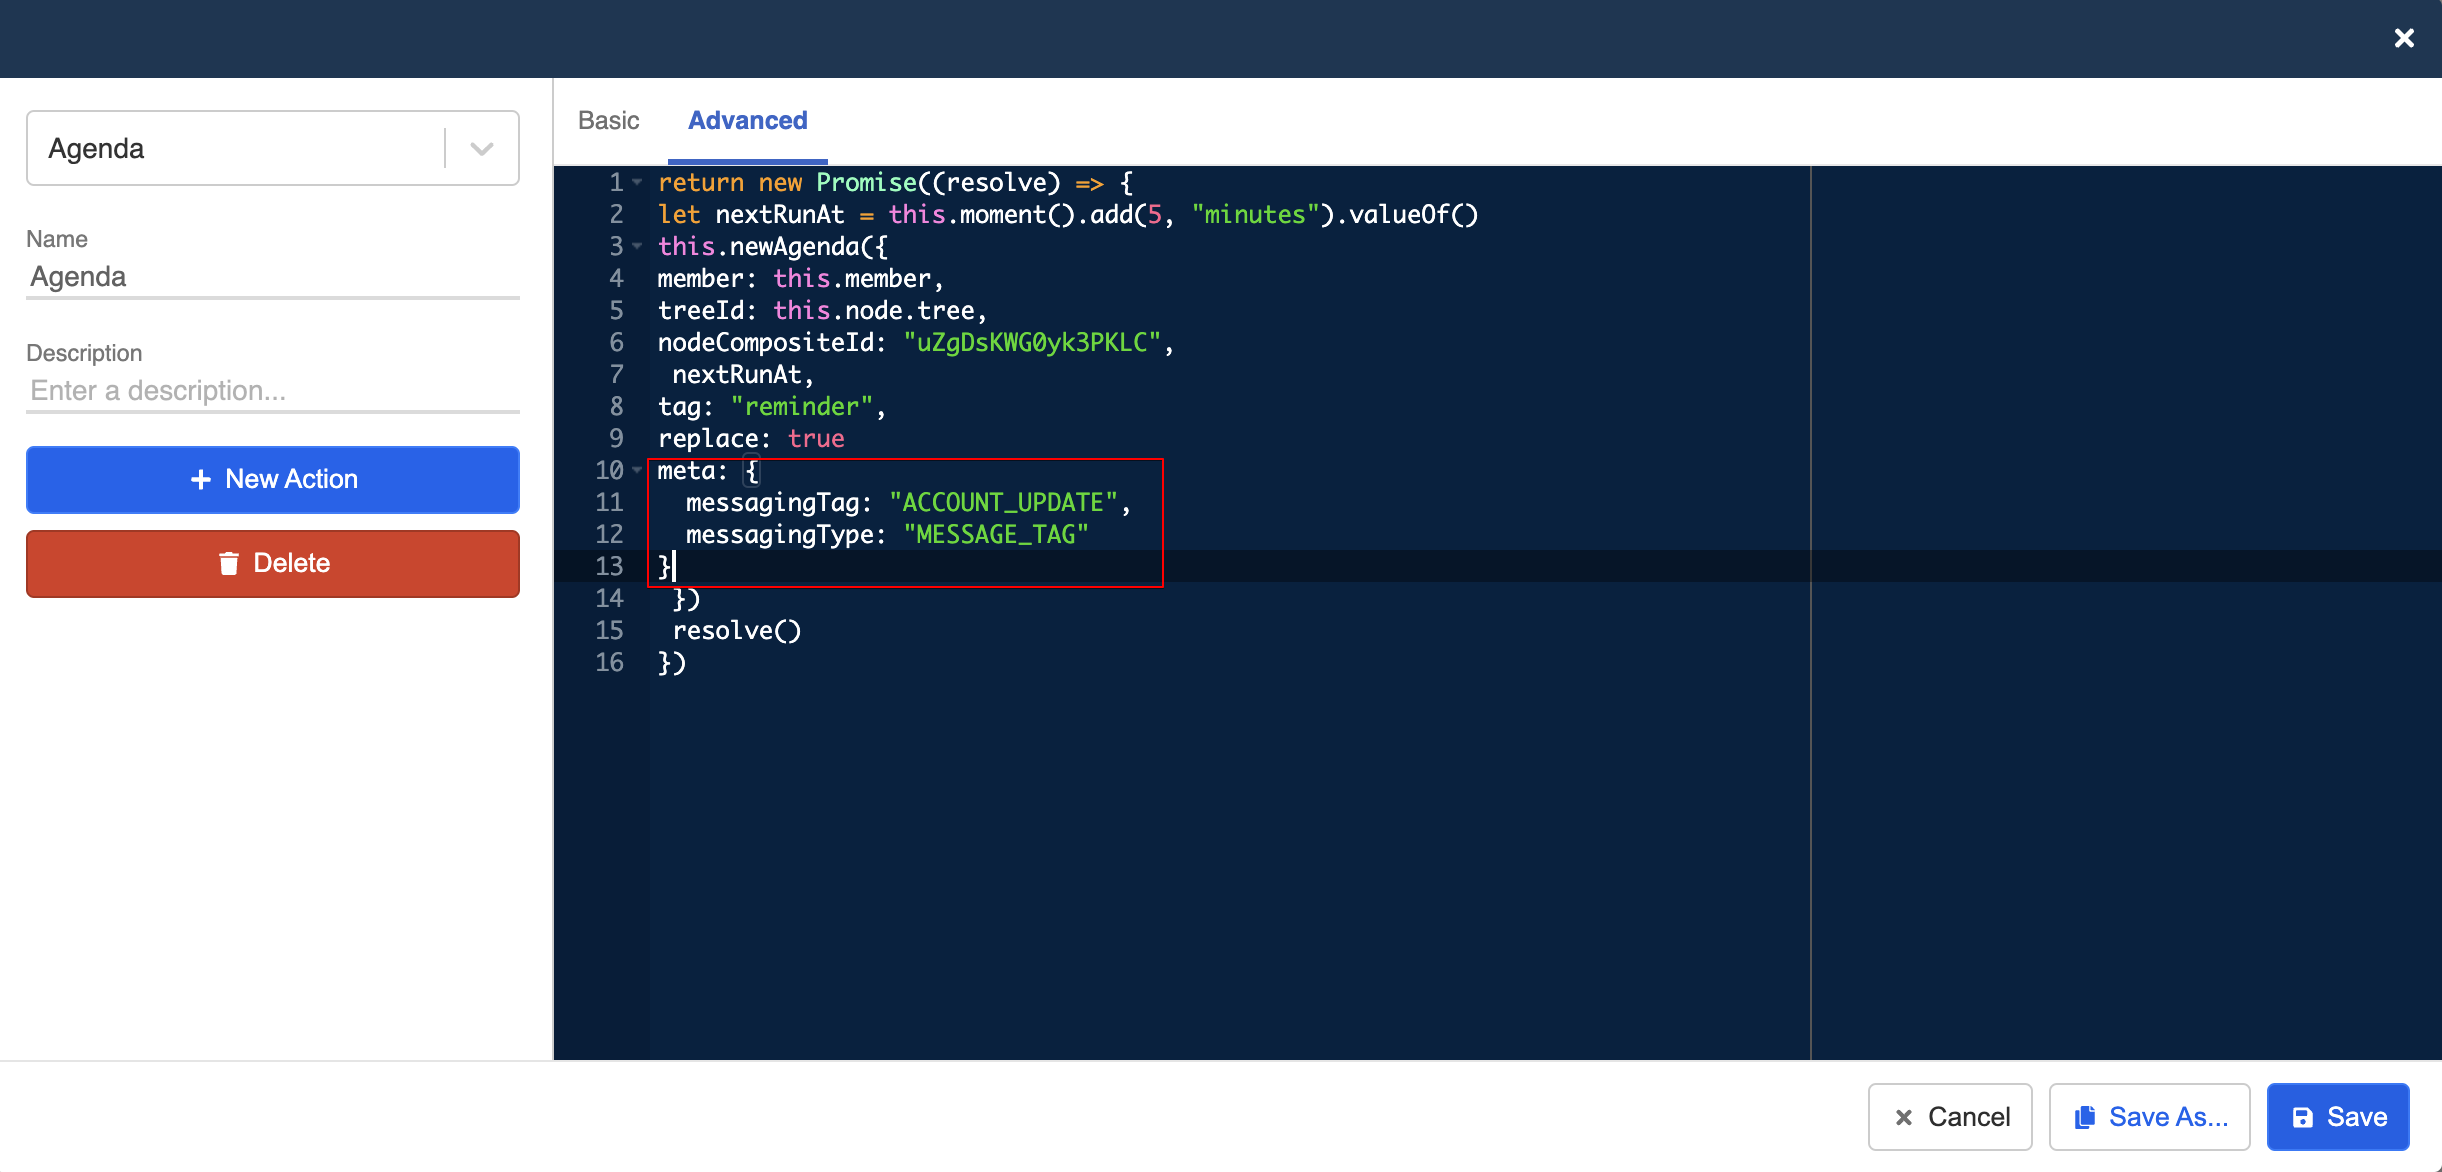The width and height of the screenshot is (2442, 1172).
Task: Select the Advanced tab
Action: coord(747,120)
